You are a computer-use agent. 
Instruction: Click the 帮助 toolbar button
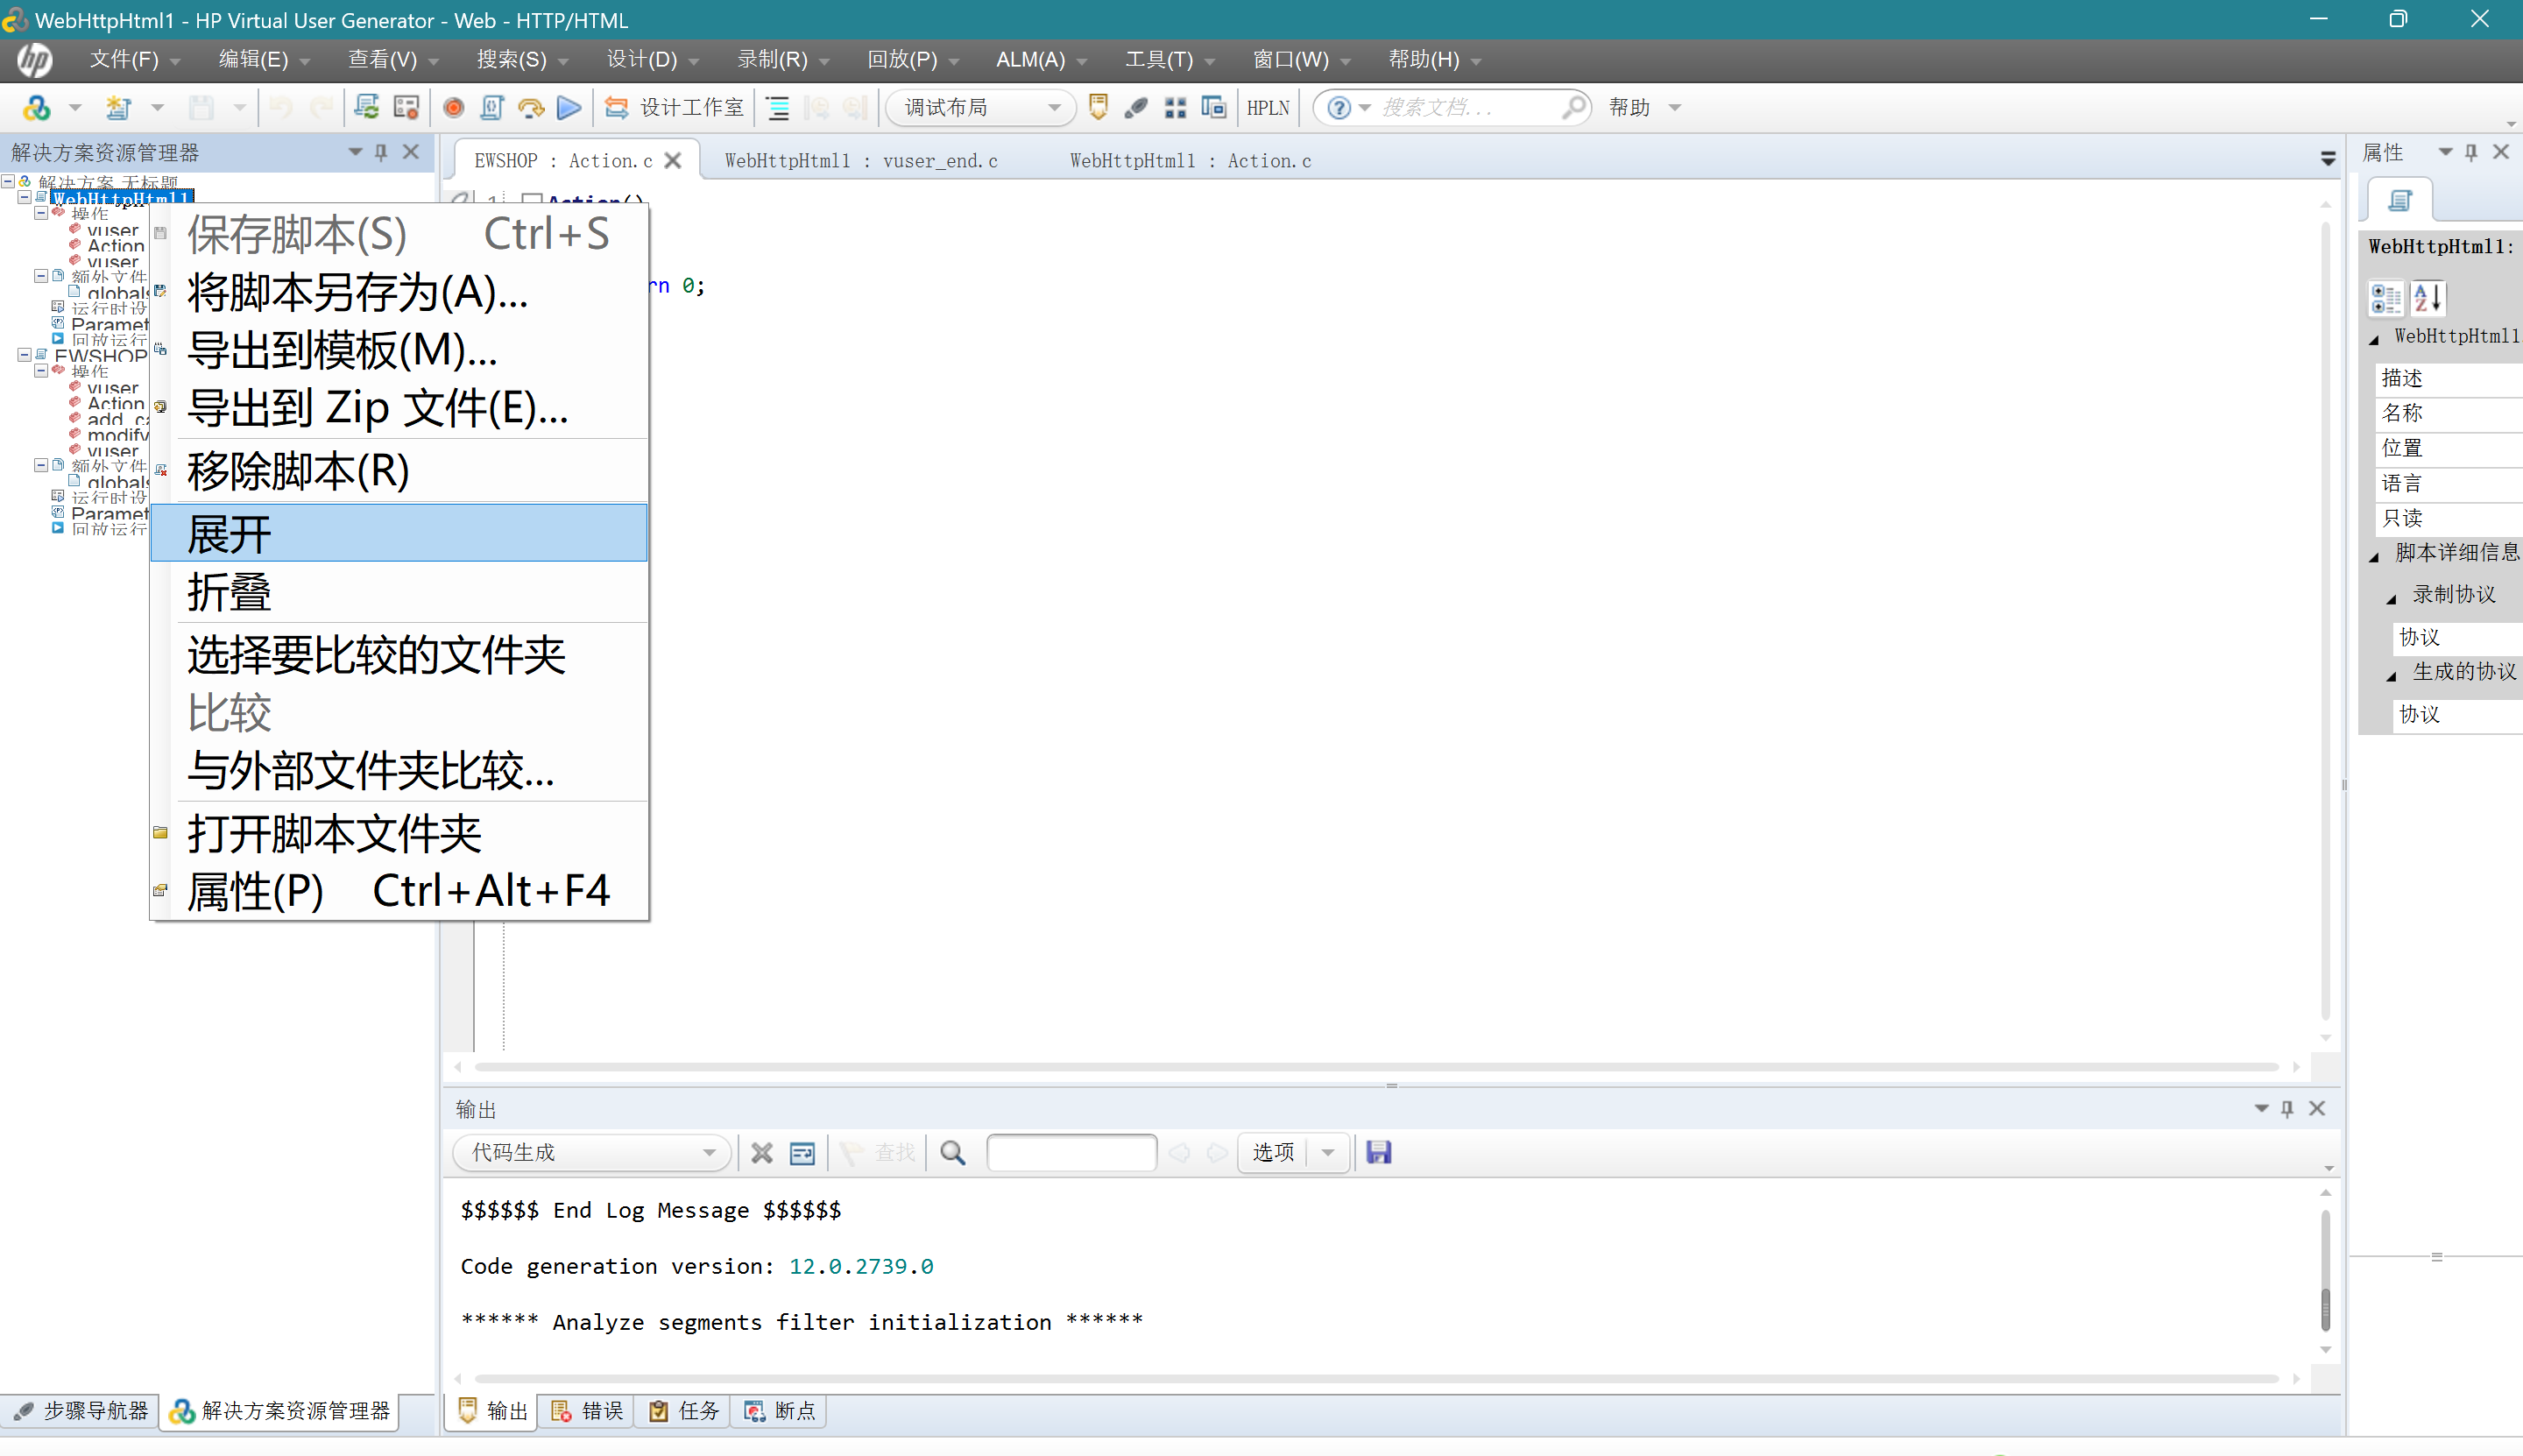1644,107
